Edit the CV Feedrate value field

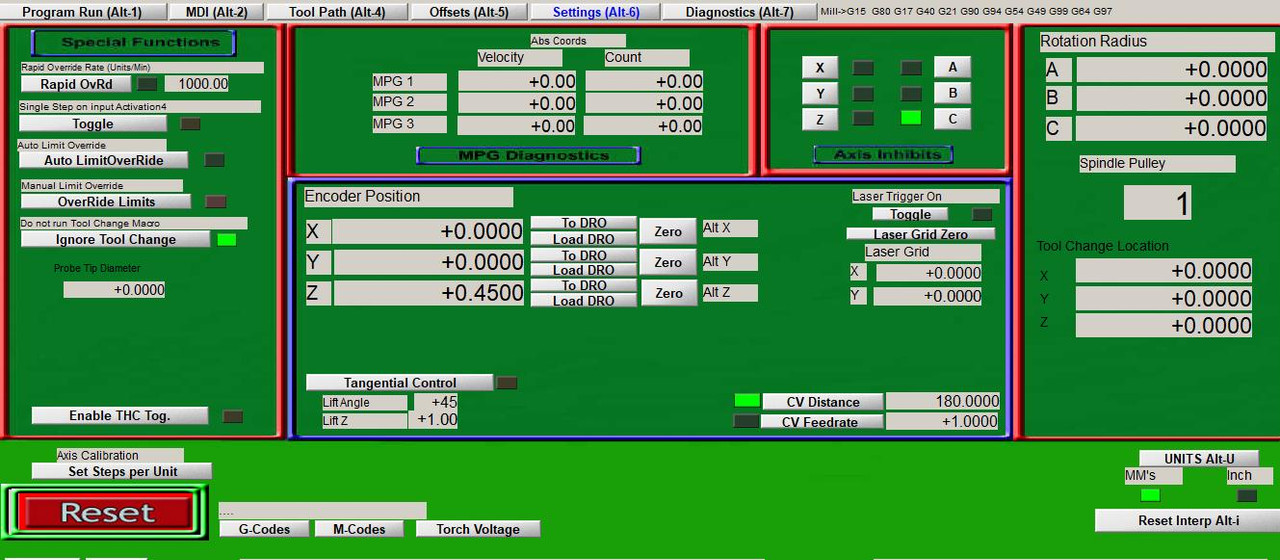[x=943, y=421]
